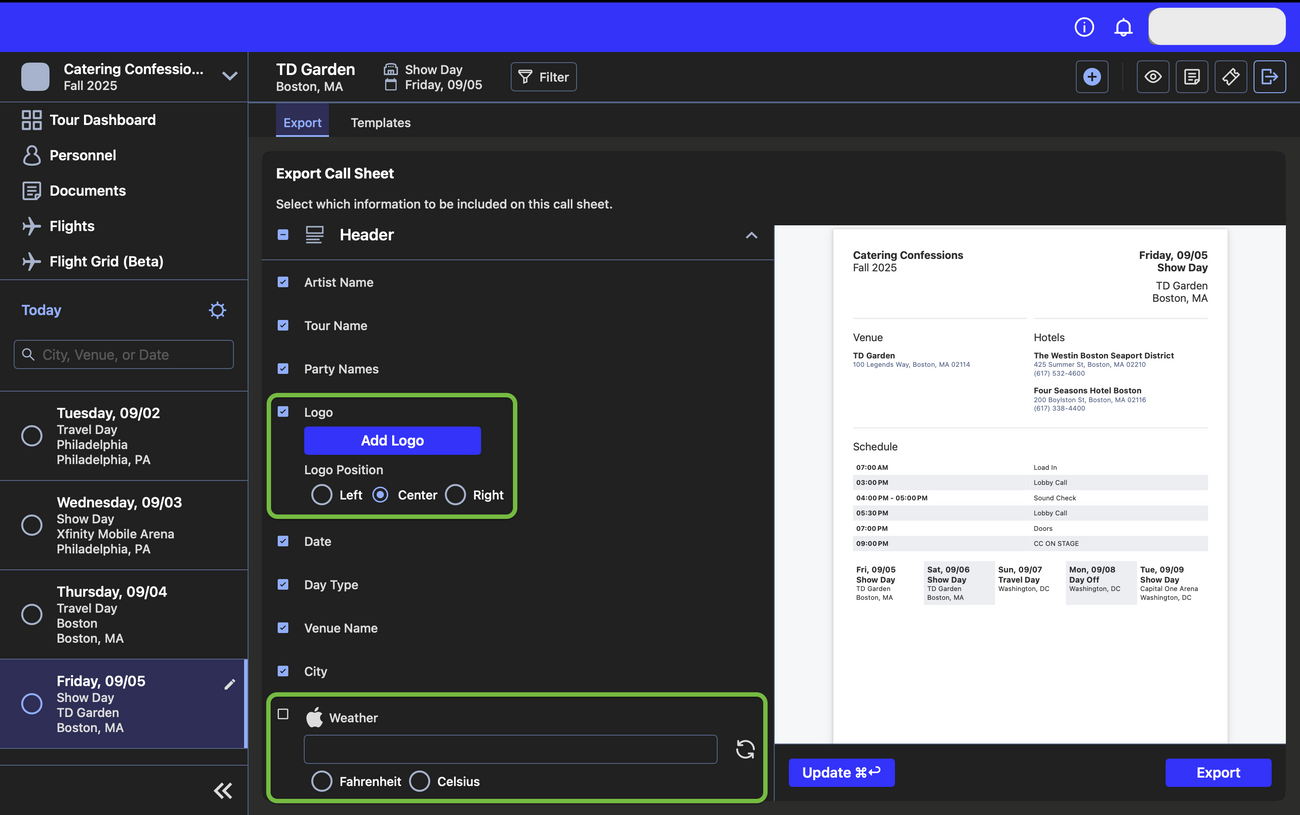The width and height of the screenshot is (1300, 815).
Task: Open the info icon in top bar
Action: click(x=1084, y=27)
